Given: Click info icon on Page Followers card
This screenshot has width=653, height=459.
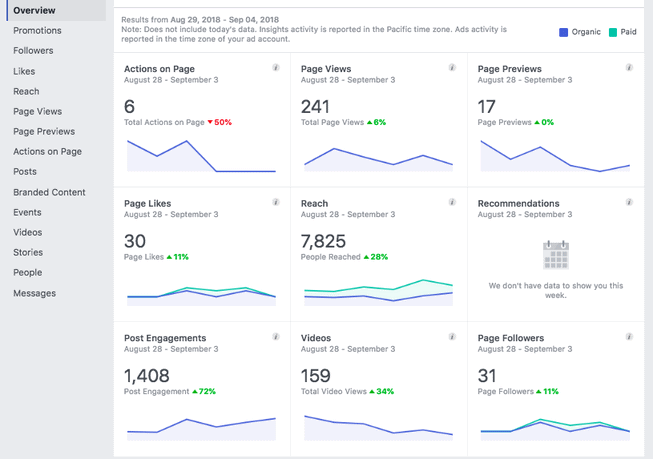Looking at the screenshot, I should [629, 337].
